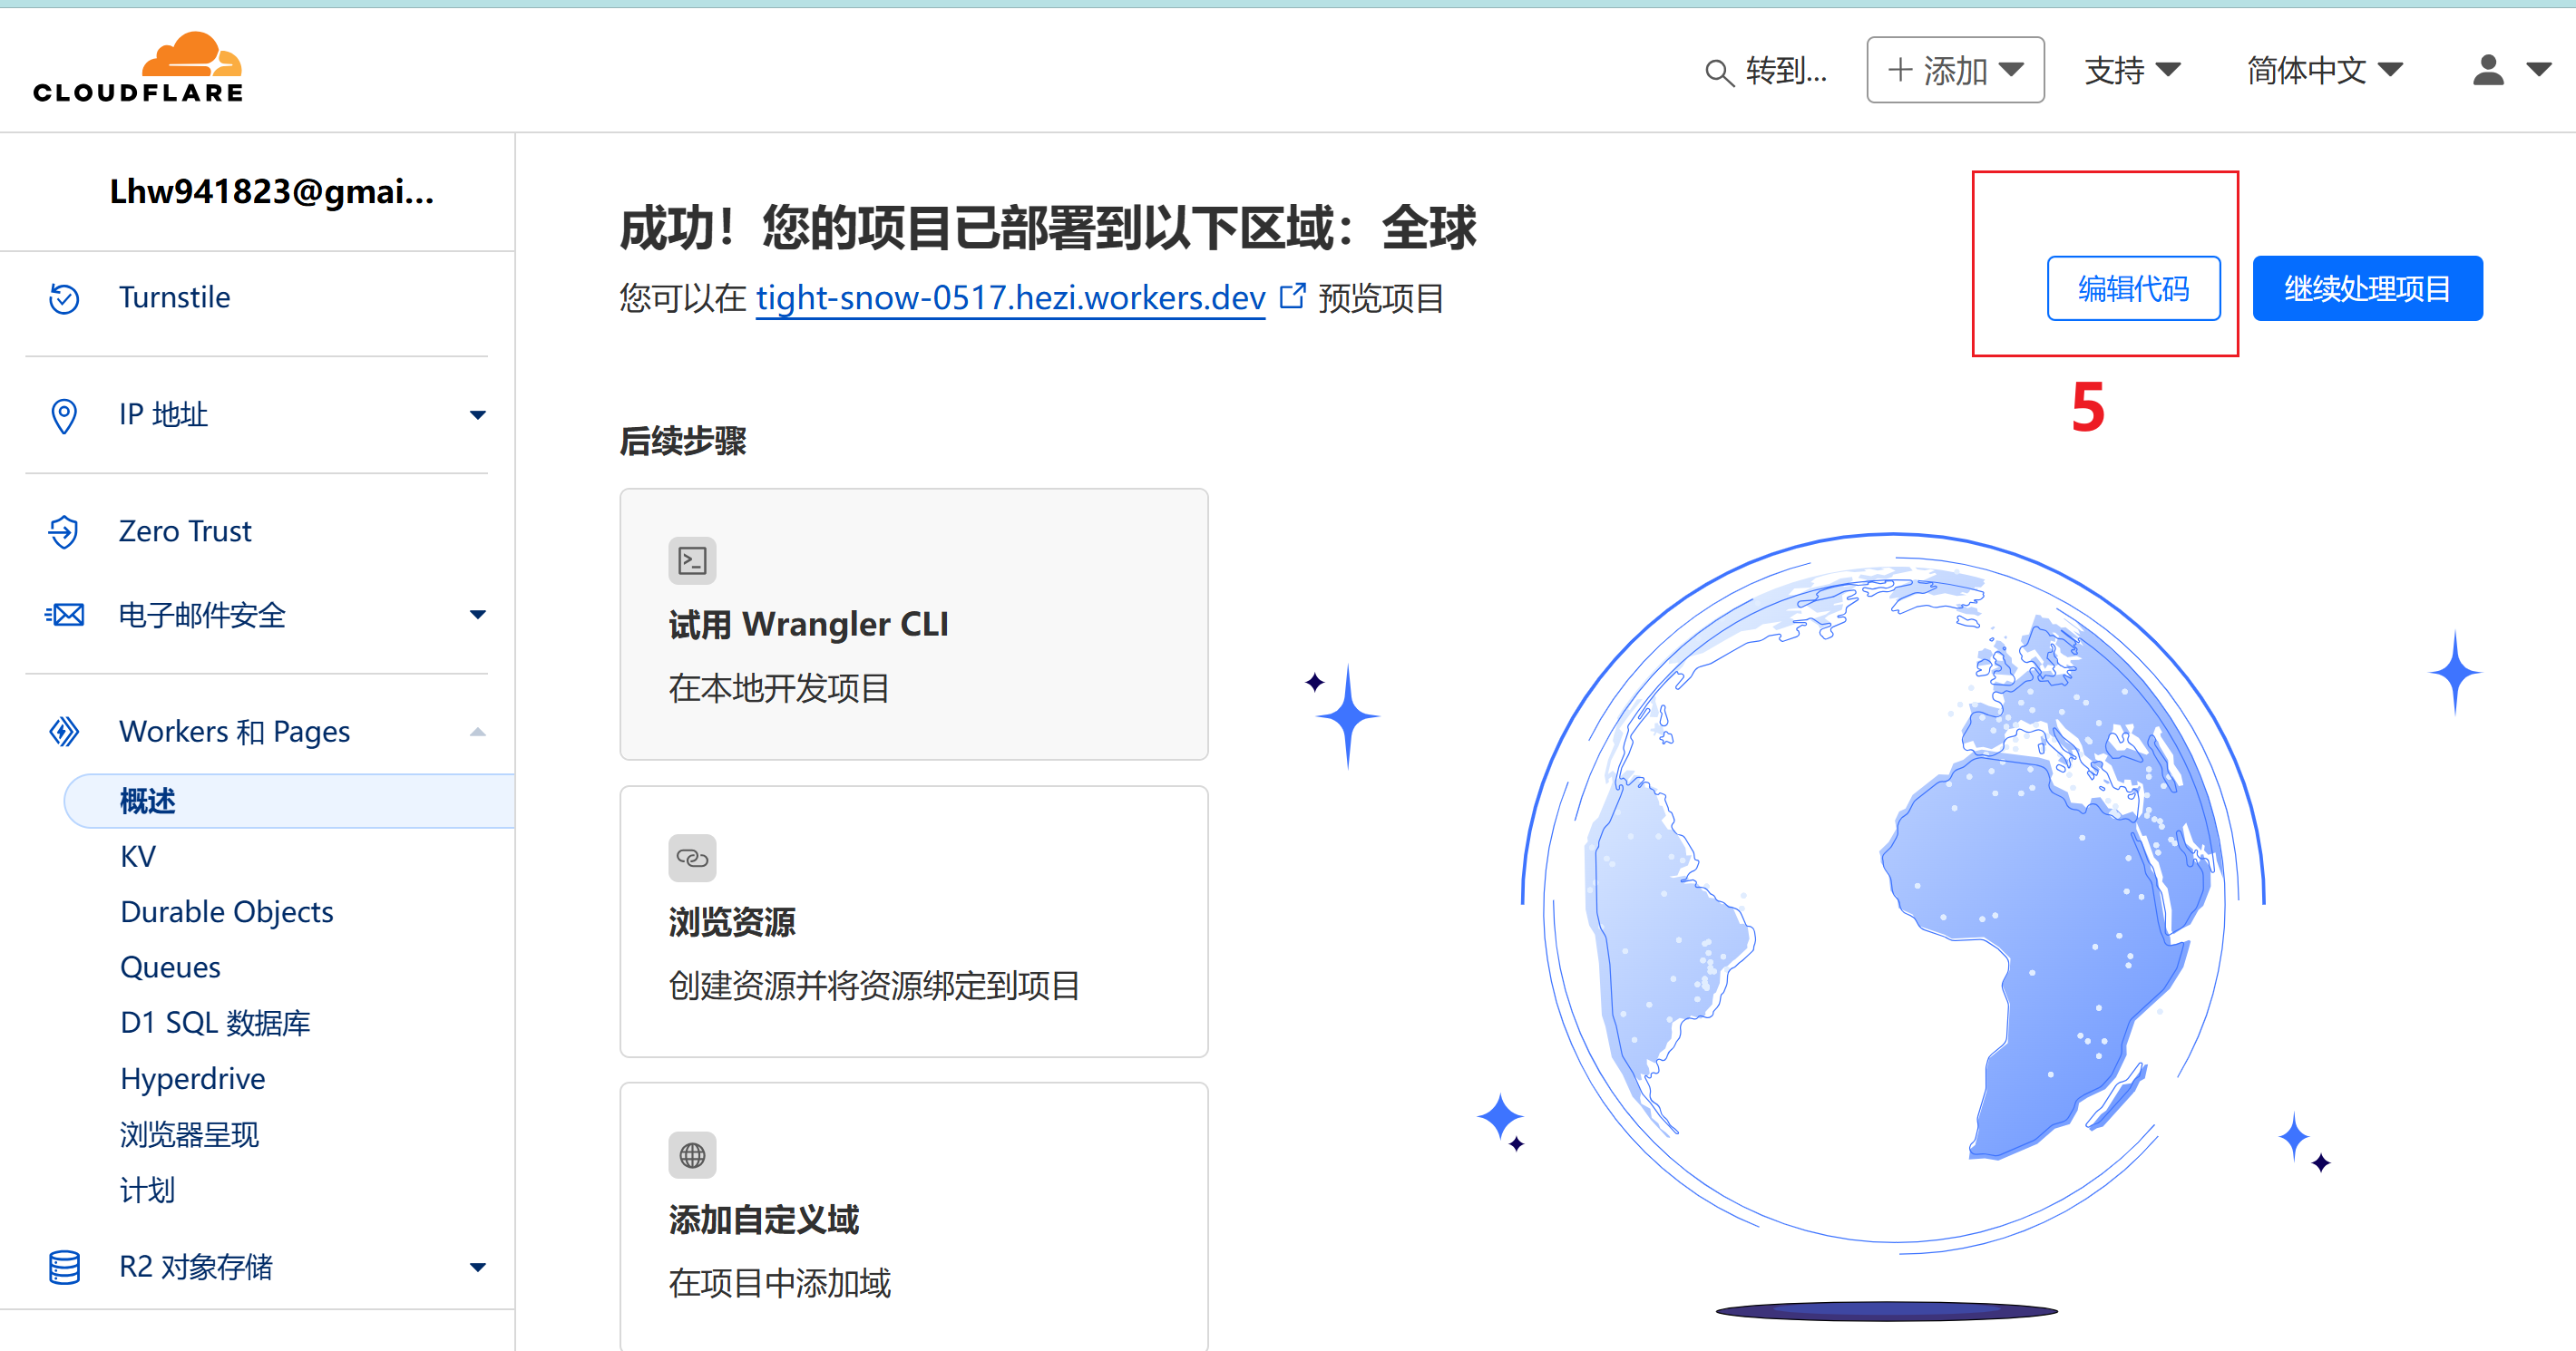Collapse the Workers 和 Pages section

pyautogui.click(x=478, y=732)
